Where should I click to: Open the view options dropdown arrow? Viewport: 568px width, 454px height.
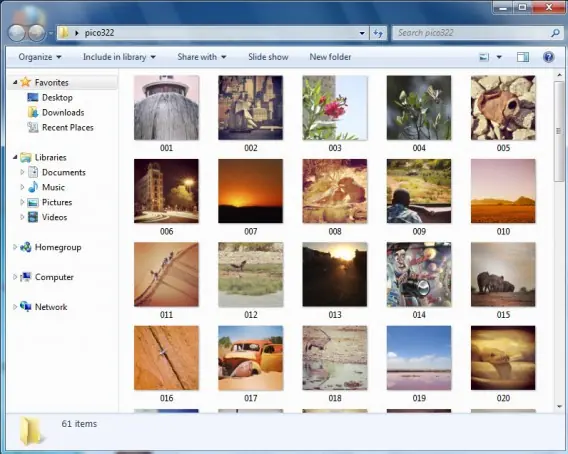(499, 57)
